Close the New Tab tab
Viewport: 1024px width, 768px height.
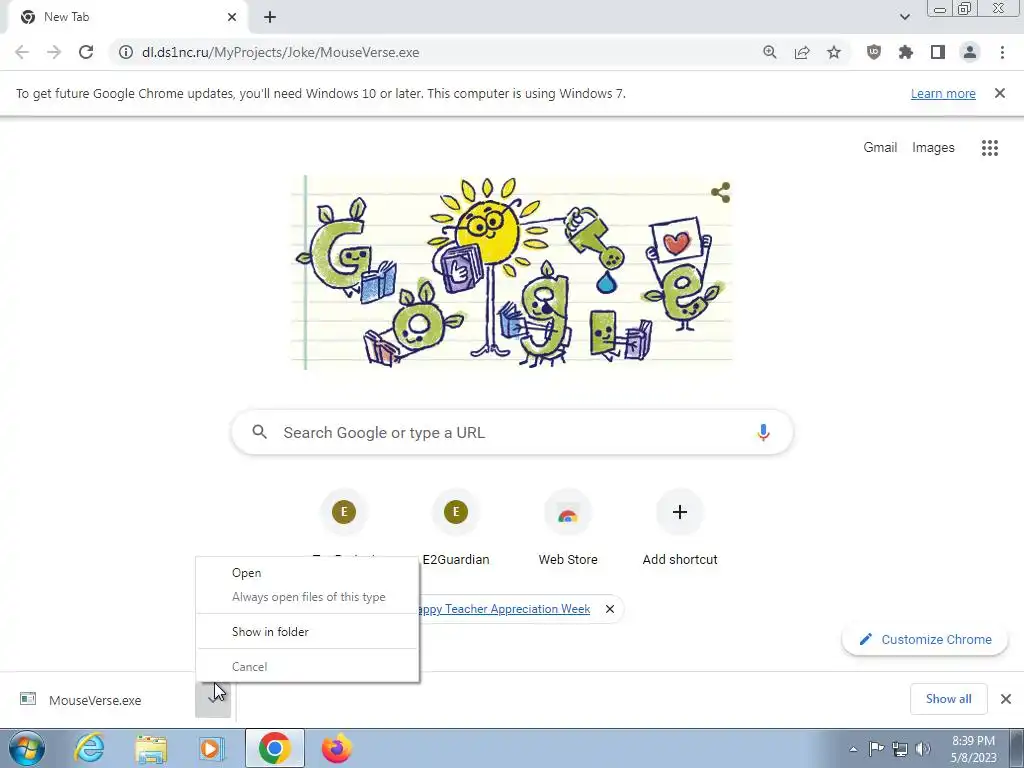coord(232,17)
